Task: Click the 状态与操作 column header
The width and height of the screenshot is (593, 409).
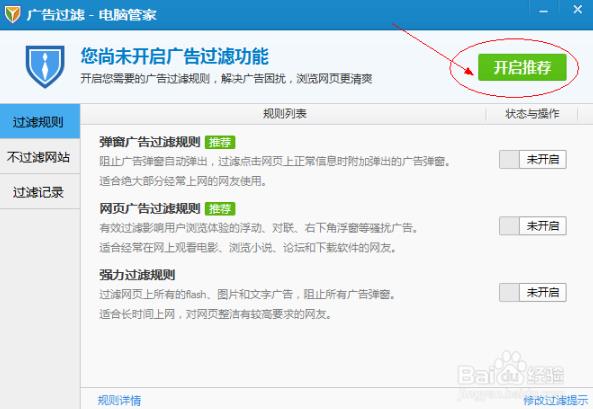Action: click(x=532, y=114)
